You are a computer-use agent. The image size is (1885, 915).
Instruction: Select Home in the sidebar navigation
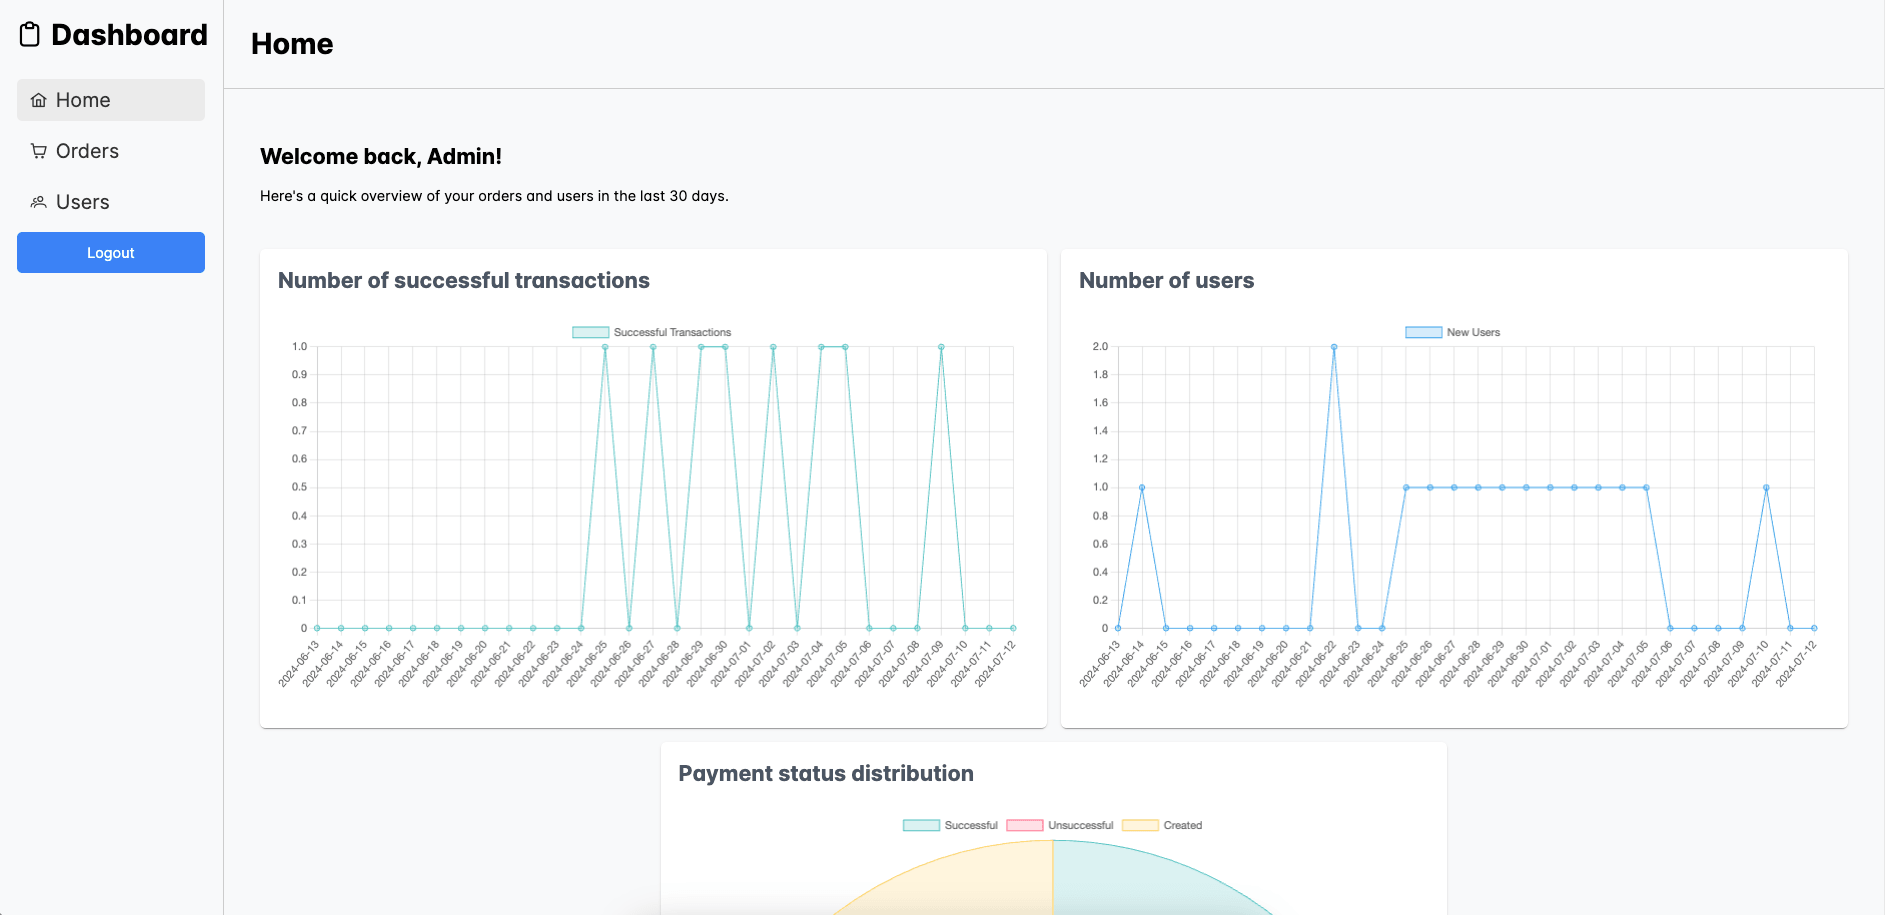(84, 100)
